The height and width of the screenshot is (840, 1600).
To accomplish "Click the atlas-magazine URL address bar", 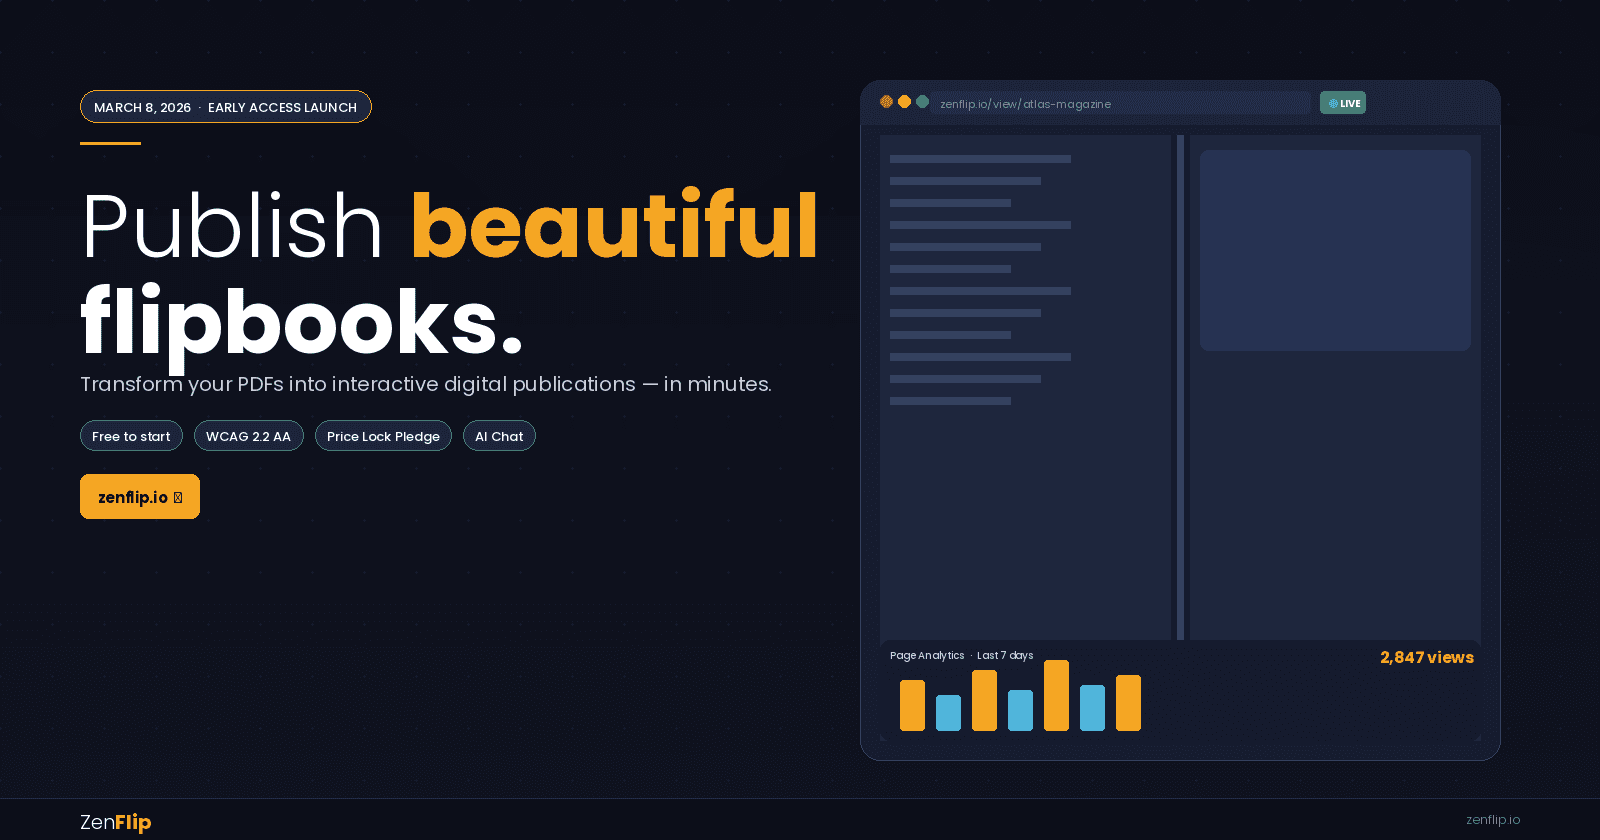I will [x=1120, y=104].
